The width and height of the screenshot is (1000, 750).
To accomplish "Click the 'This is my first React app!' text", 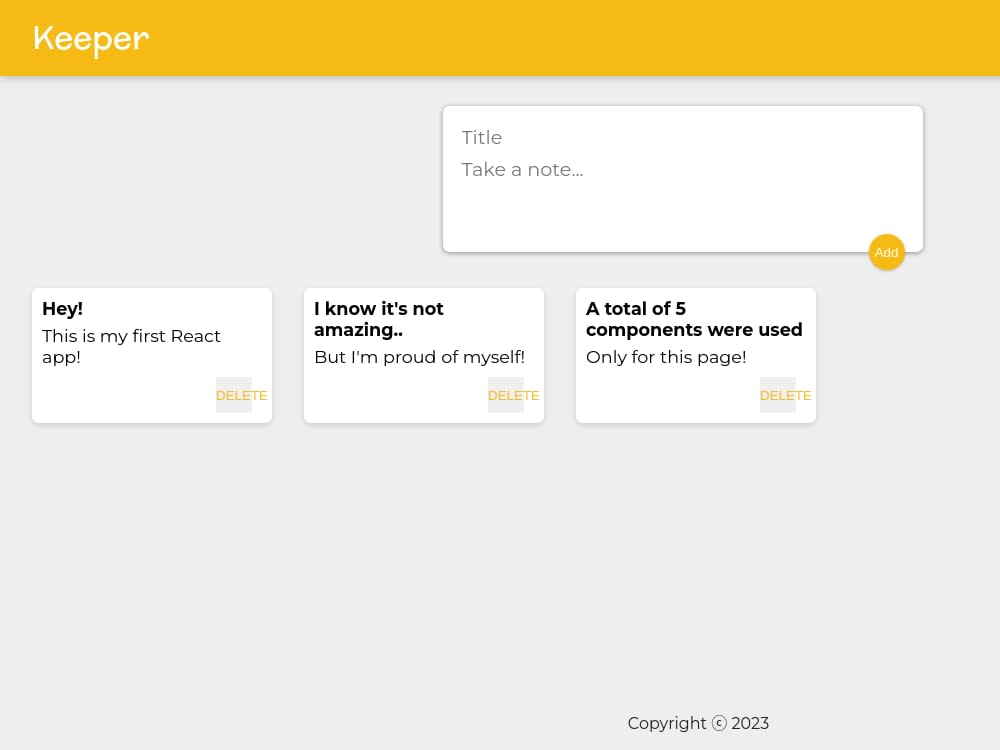I will pos(131,346).
